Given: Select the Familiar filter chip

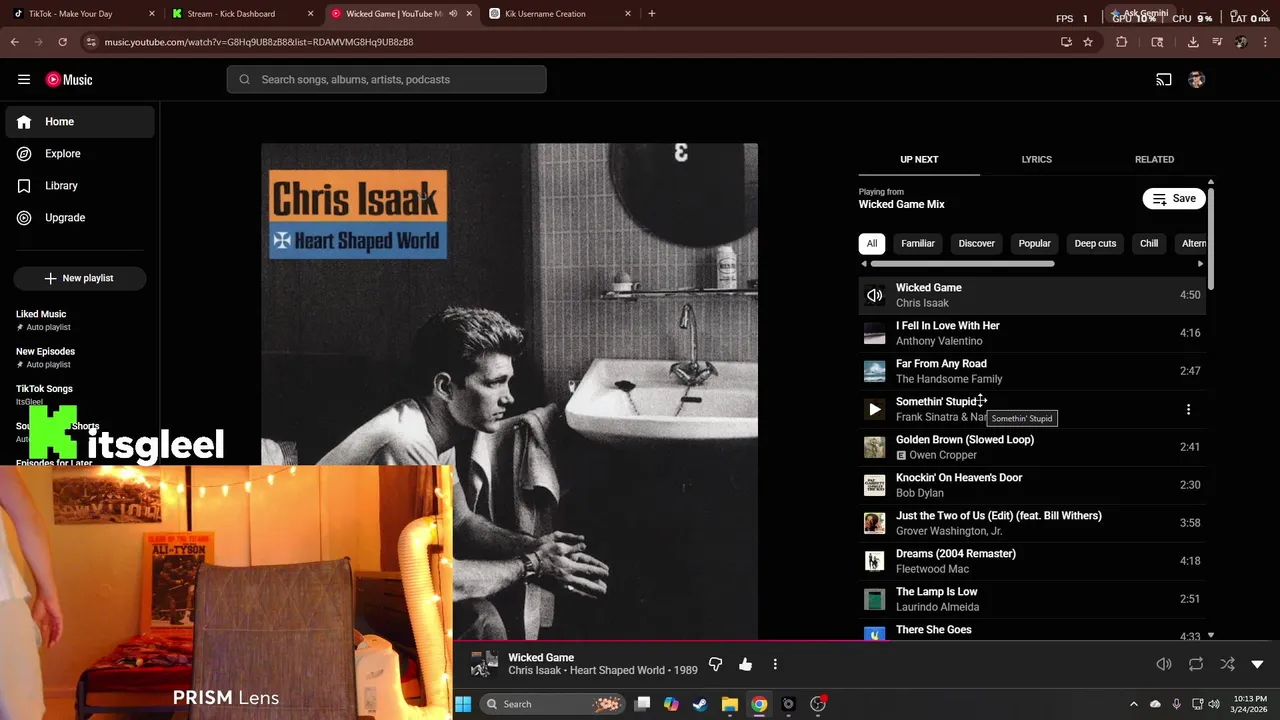Looking at the screenshot, I should [918, 243].
